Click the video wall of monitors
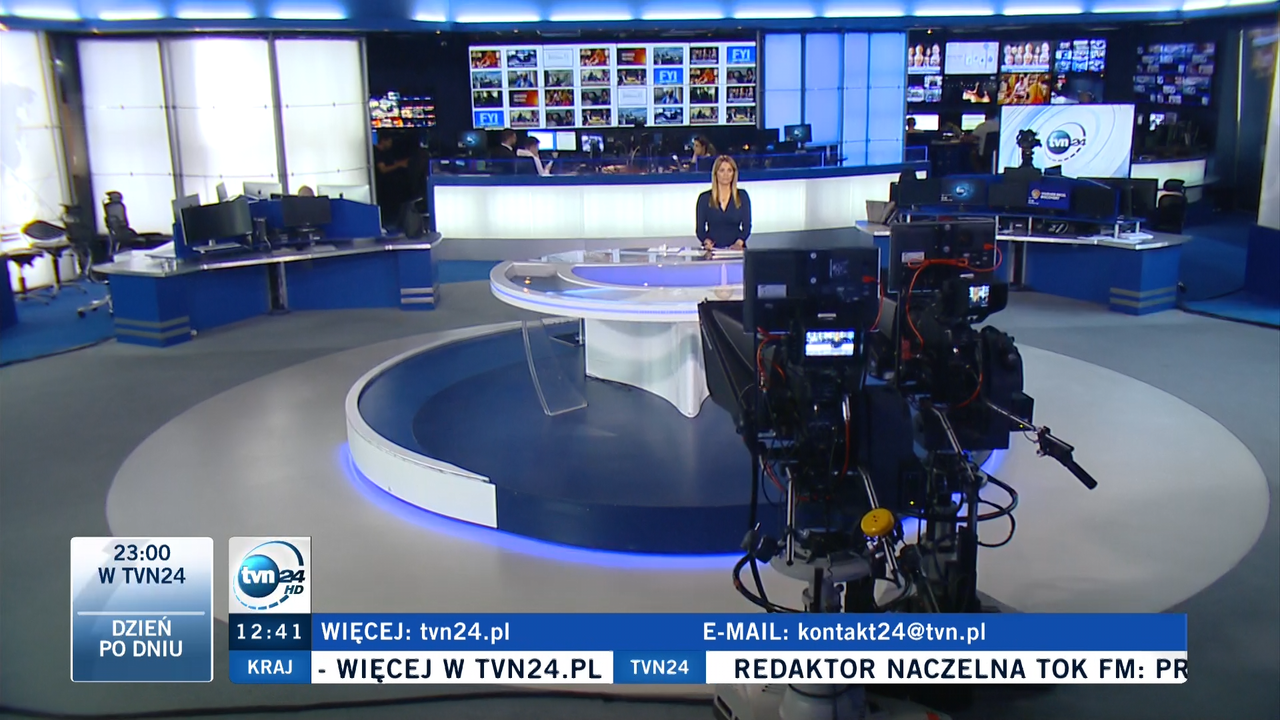Viewport: 1280px width, 720px height. point(613,85)
